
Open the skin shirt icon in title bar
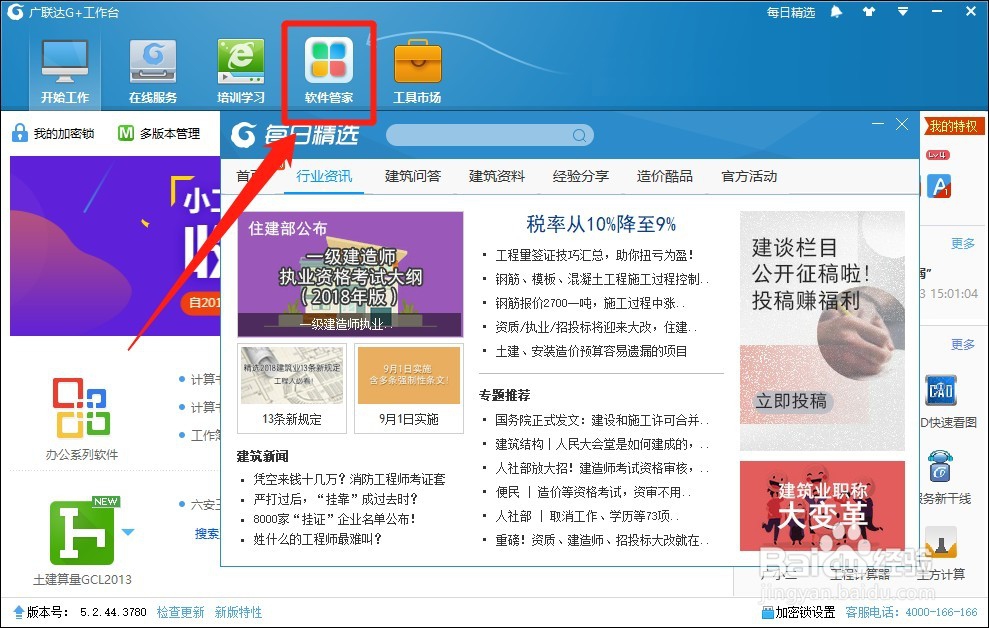pos(869,12)
